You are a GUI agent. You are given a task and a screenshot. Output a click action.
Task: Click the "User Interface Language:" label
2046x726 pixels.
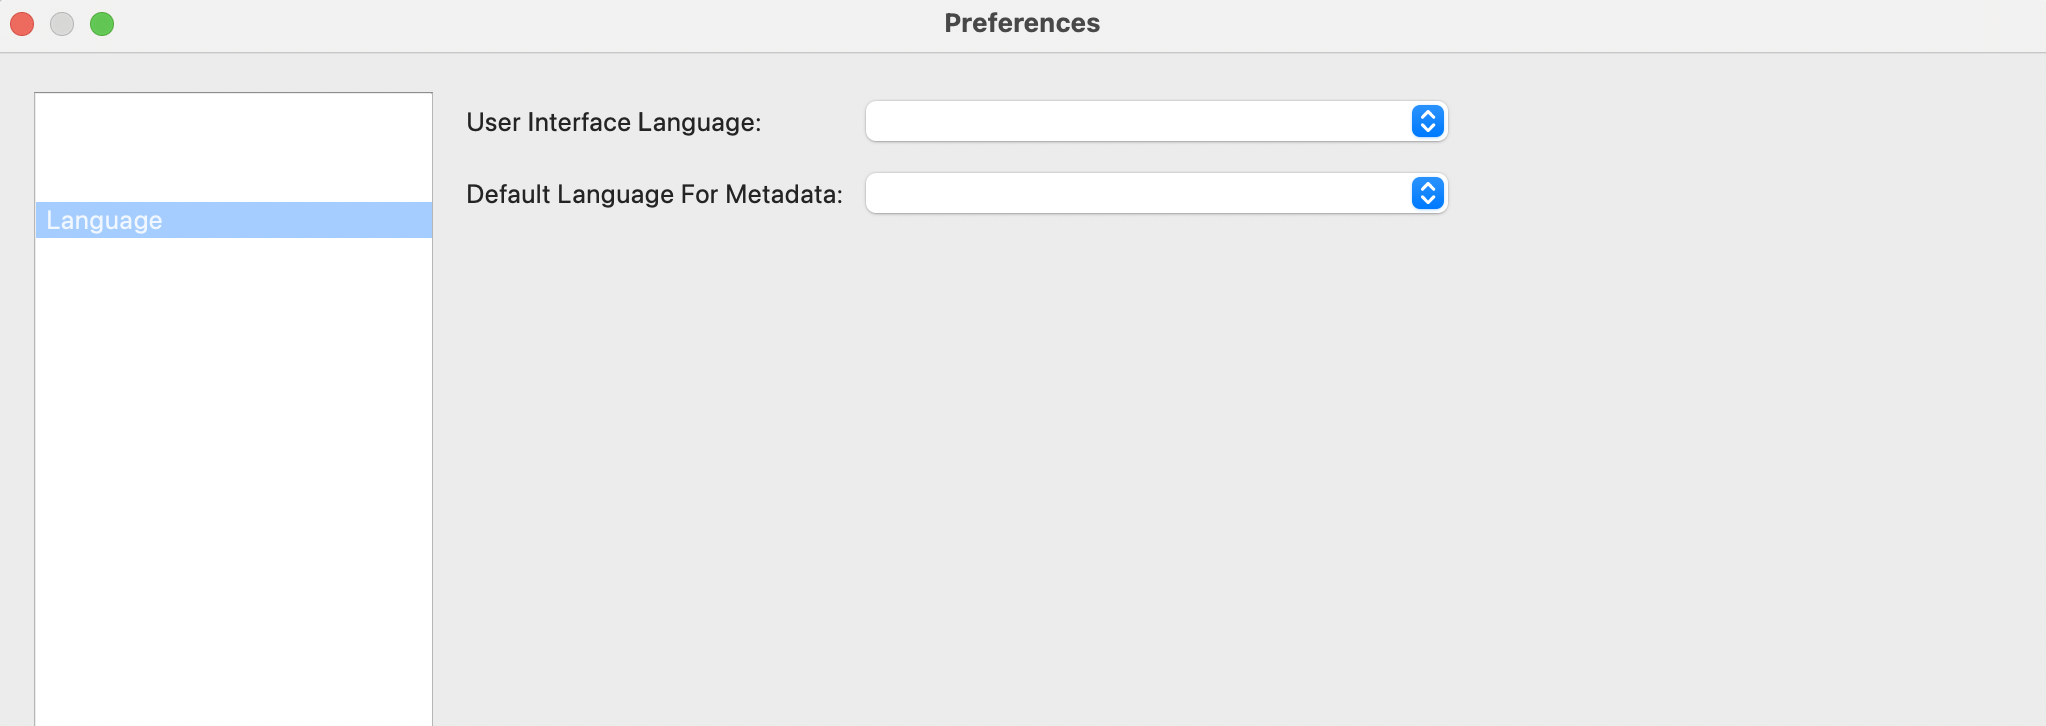pos(613,122)
